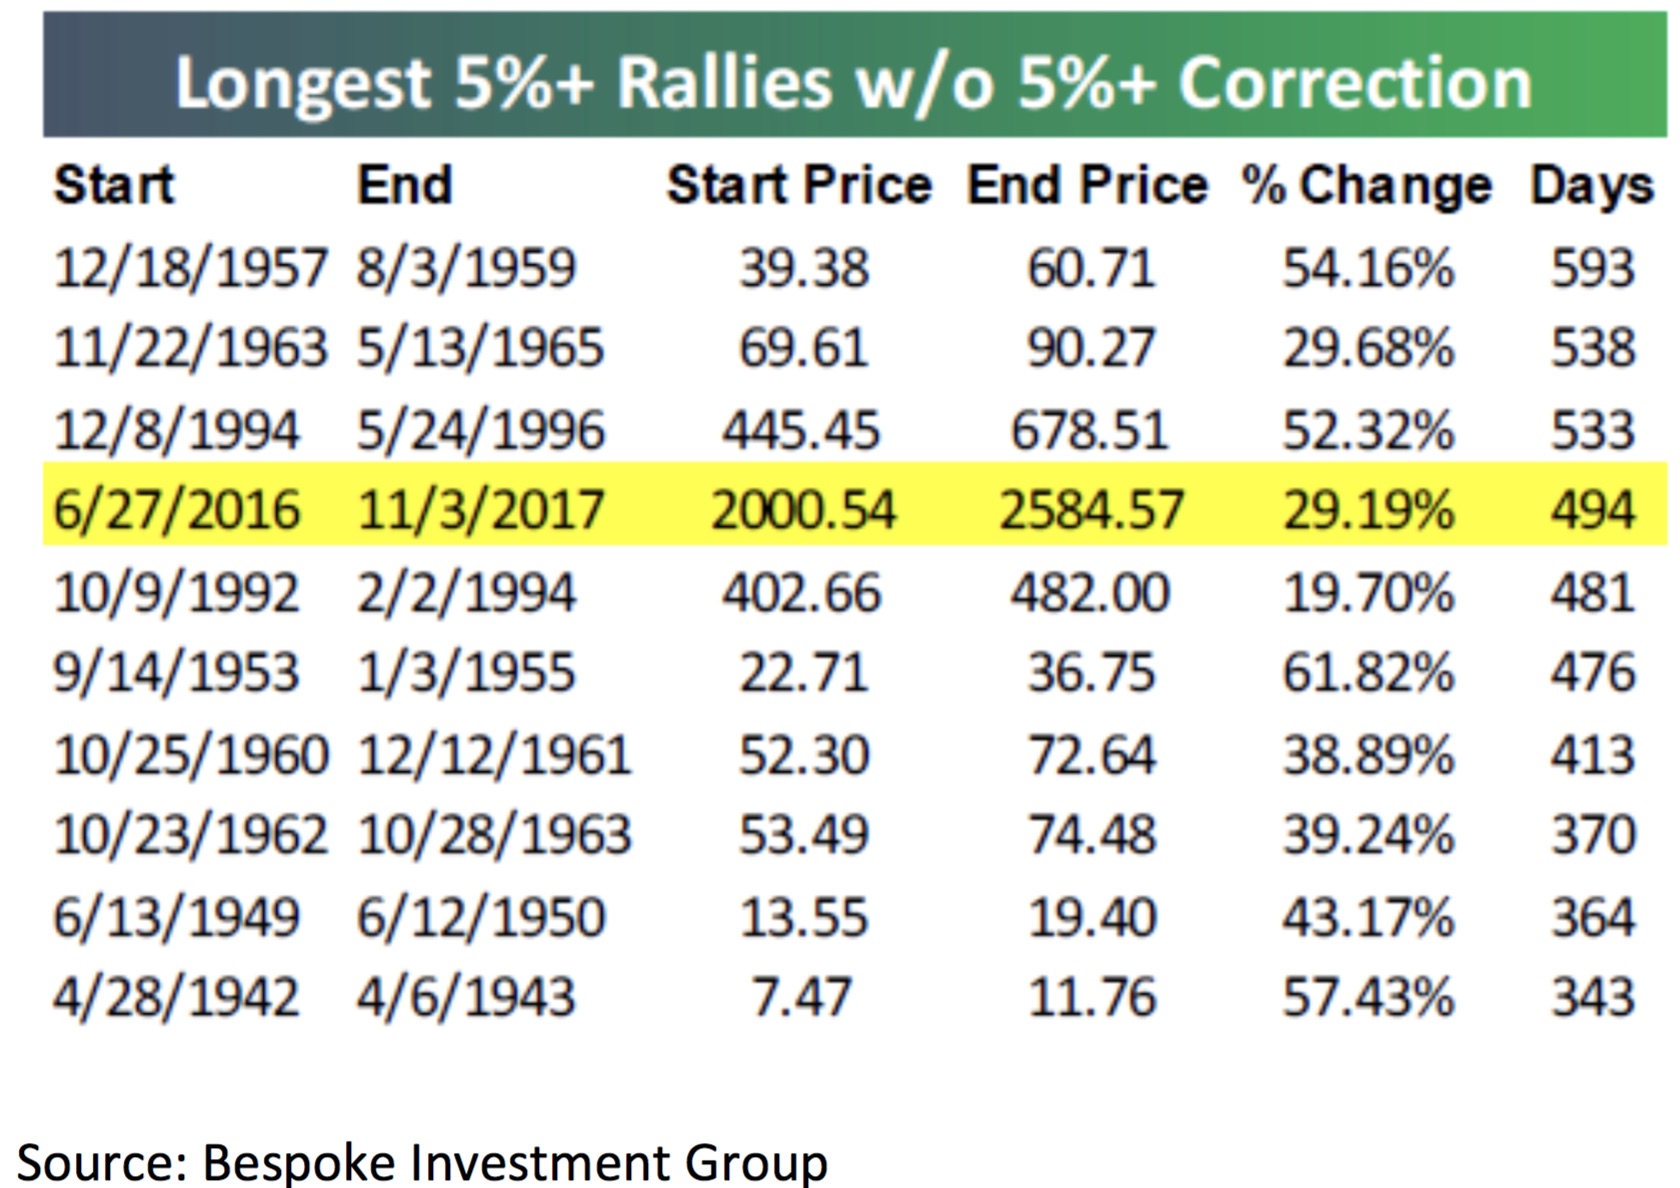
Task: Select the 29.19% change in highlighted row
Action: point(1368,510)
